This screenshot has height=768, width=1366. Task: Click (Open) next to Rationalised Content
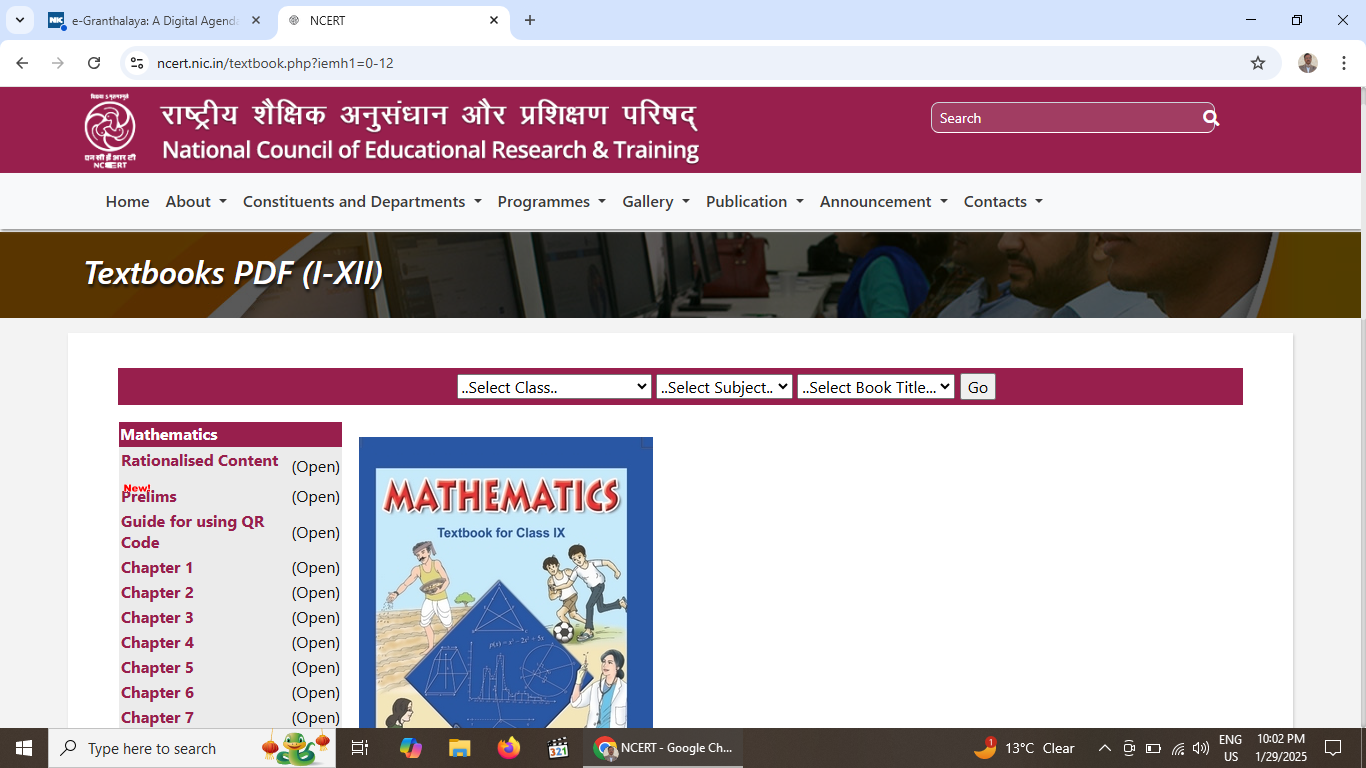tap(316, 466)
